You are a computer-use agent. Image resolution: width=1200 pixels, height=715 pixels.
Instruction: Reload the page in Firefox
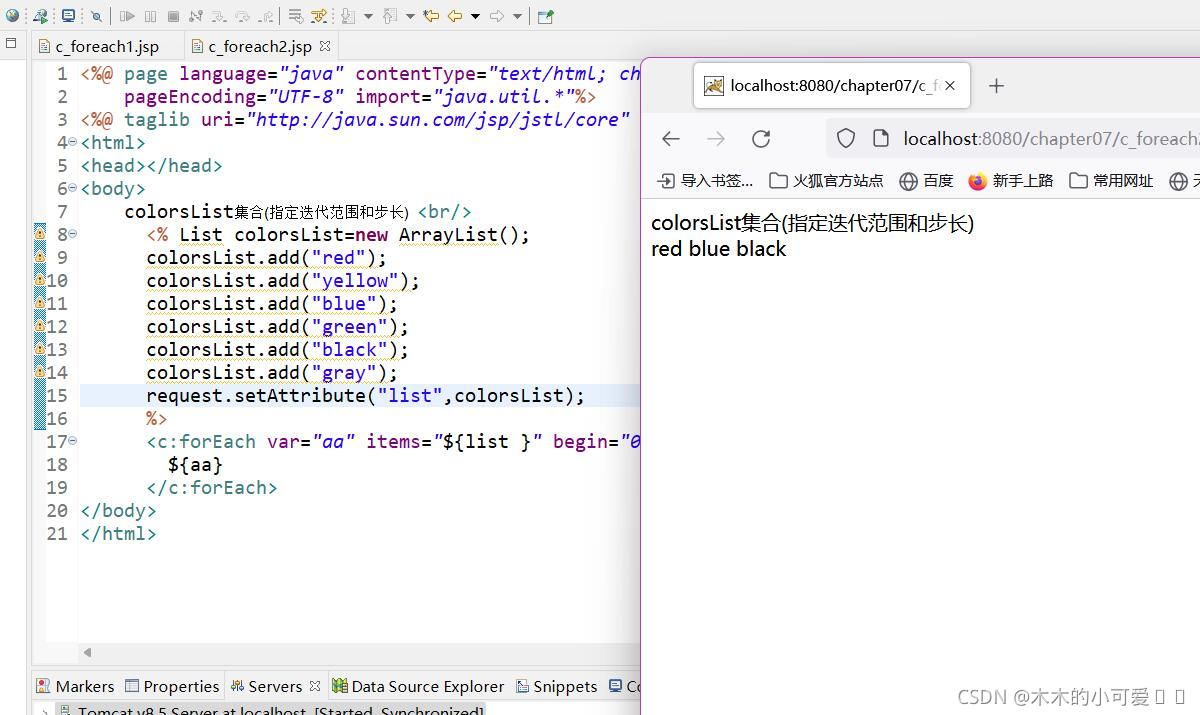click(761, 138)
